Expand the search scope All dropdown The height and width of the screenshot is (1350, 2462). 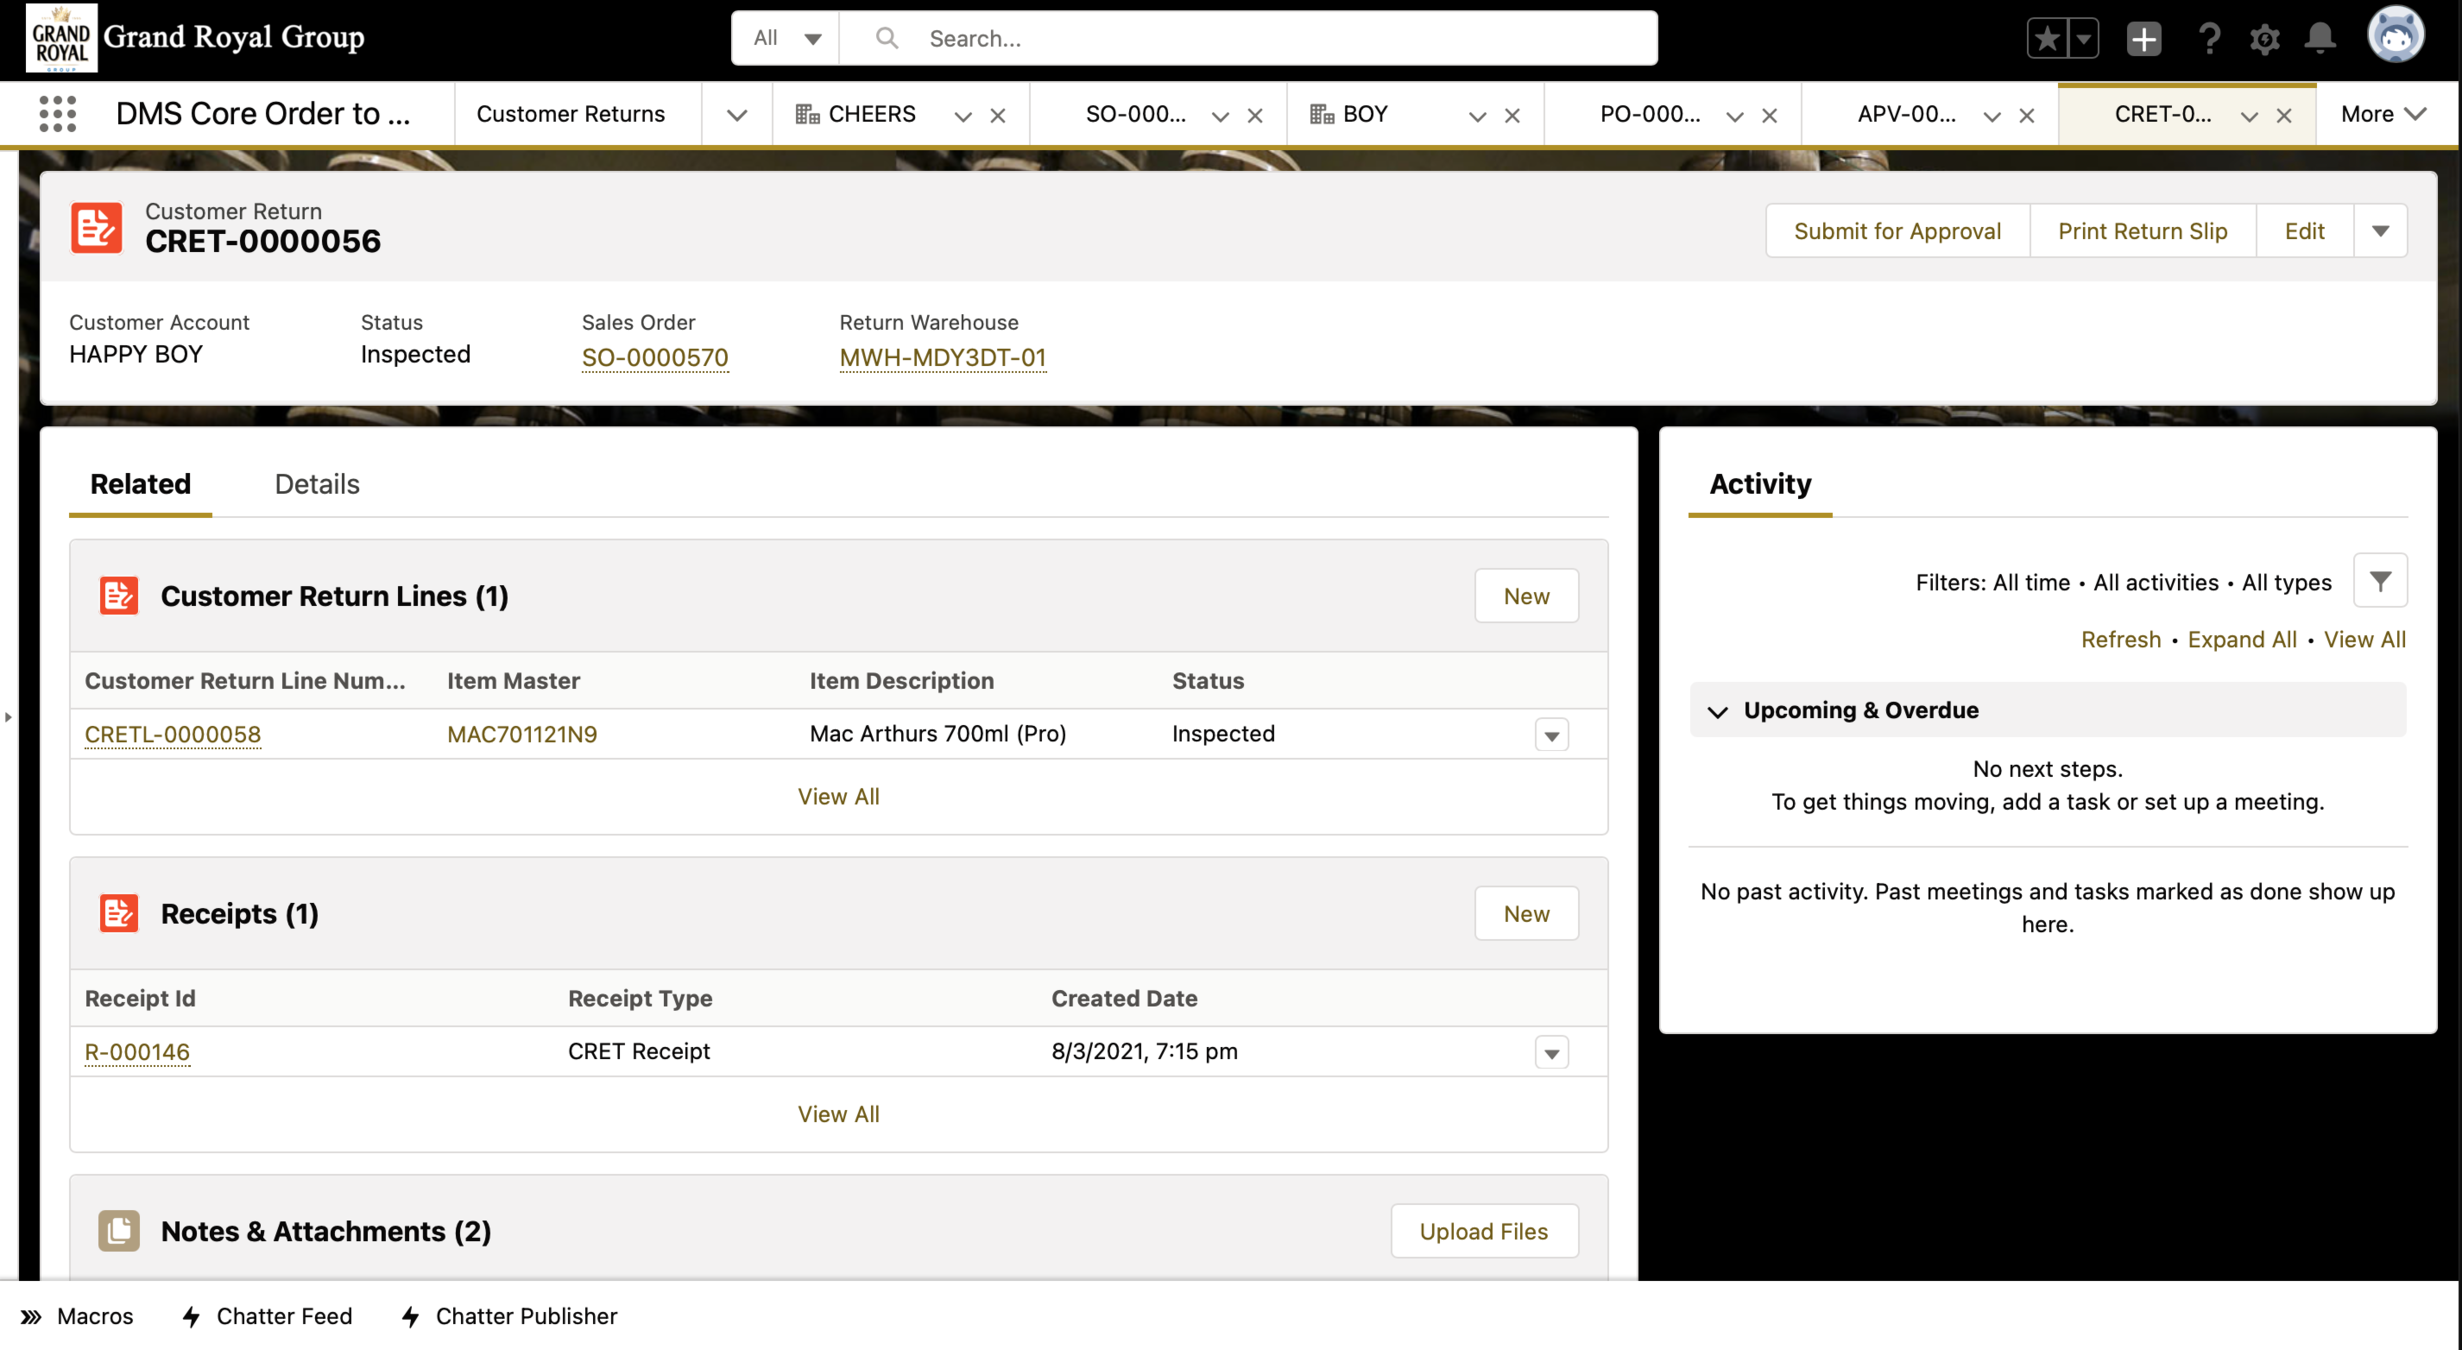pyautogui.click(x=786, y=39)
